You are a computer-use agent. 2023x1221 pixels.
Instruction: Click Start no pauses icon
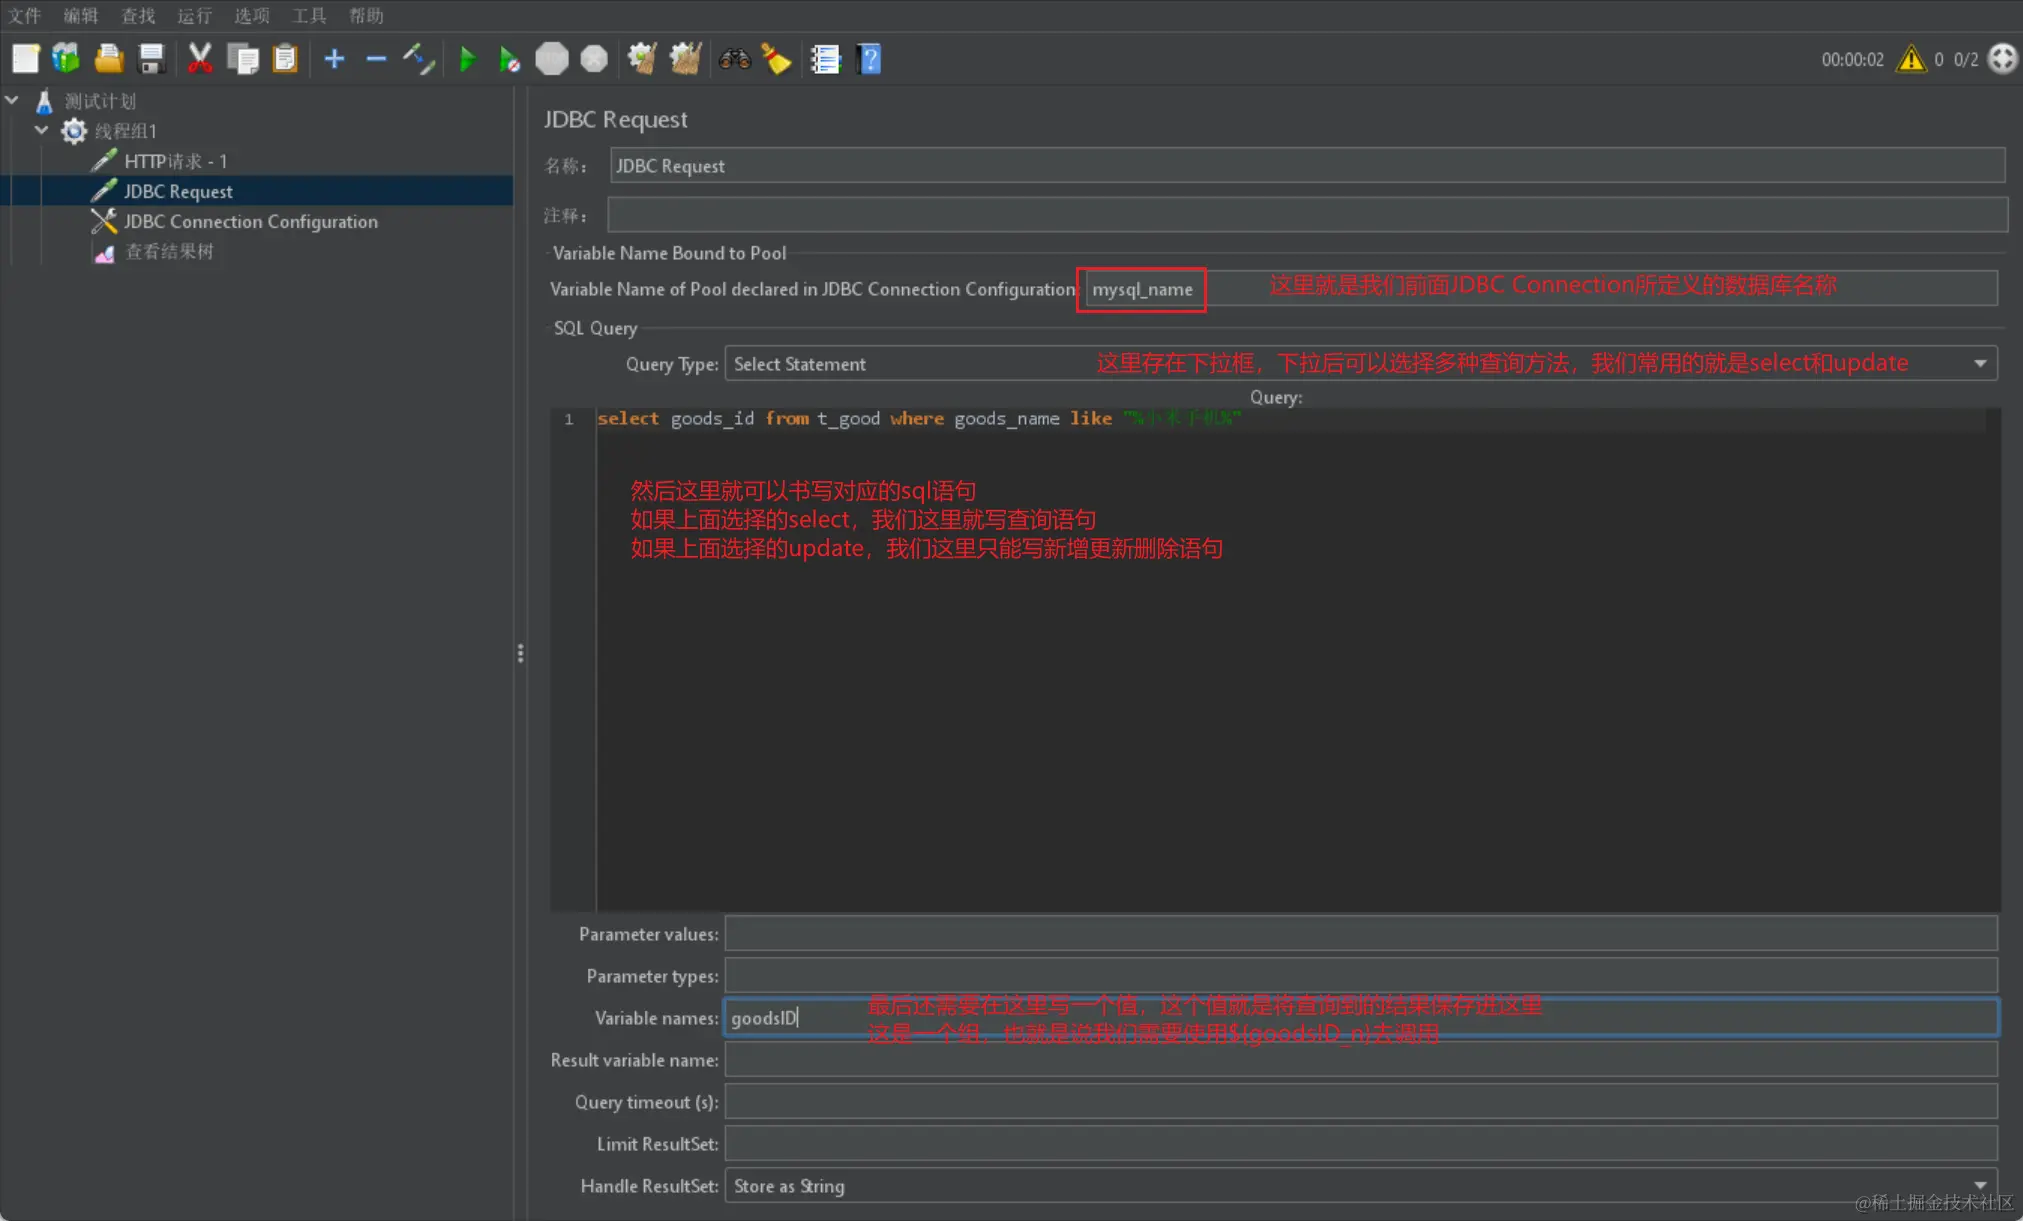(509, 59)
